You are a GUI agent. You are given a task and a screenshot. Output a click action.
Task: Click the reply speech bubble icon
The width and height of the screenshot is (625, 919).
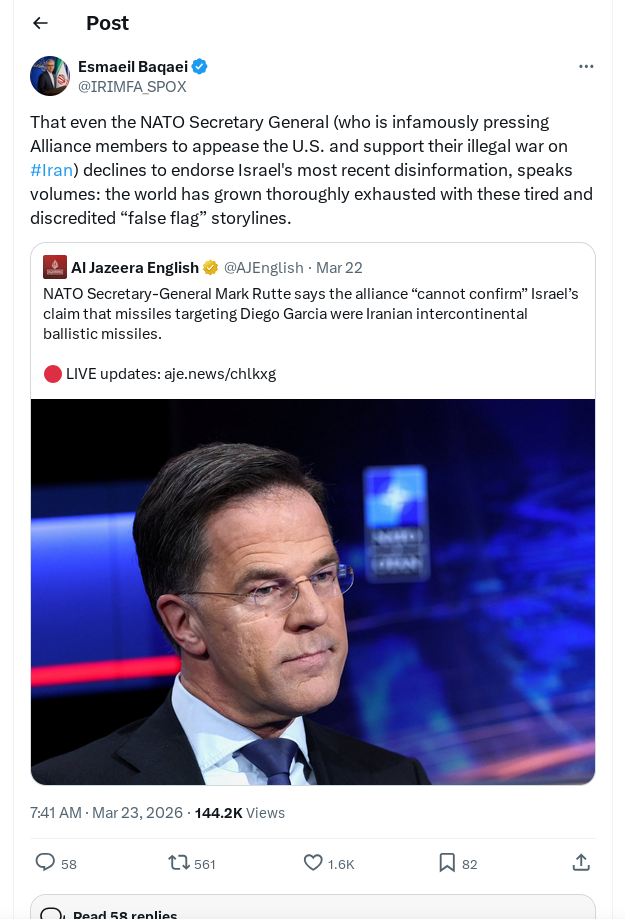pos(45,862)
